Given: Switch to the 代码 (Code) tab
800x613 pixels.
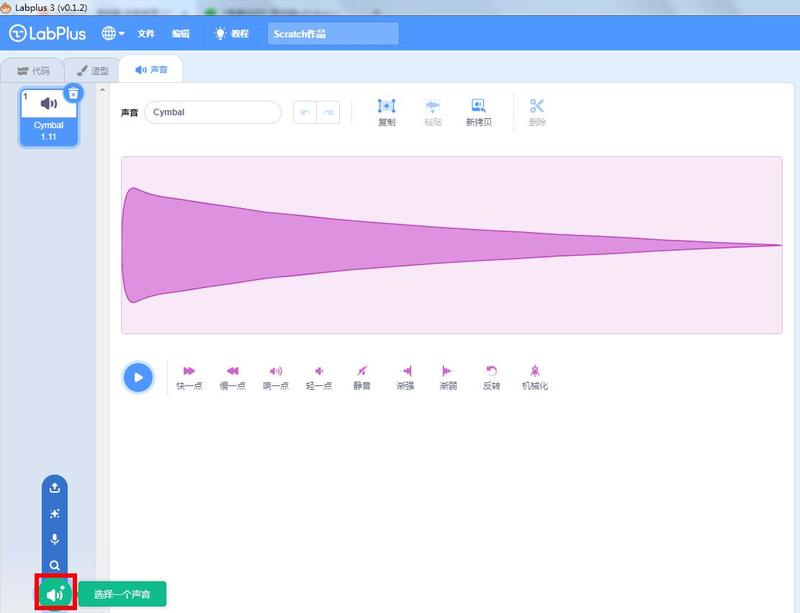Looking at the screenshot, I should [x=33, y=71].
